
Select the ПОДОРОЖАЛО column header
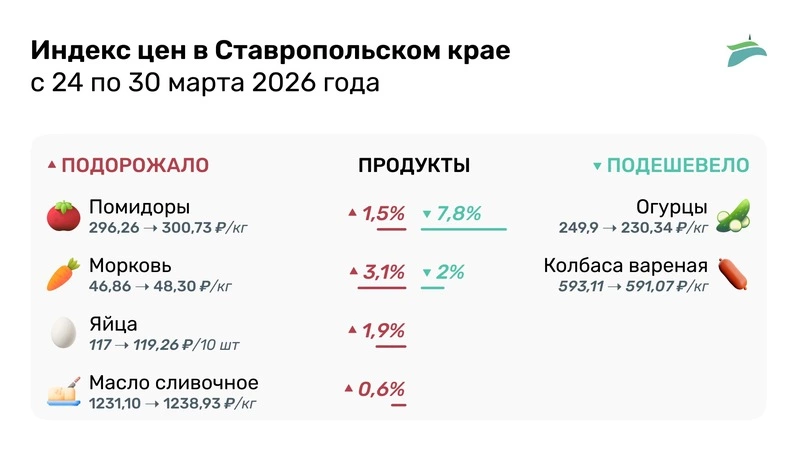click(x=135, y=165)
